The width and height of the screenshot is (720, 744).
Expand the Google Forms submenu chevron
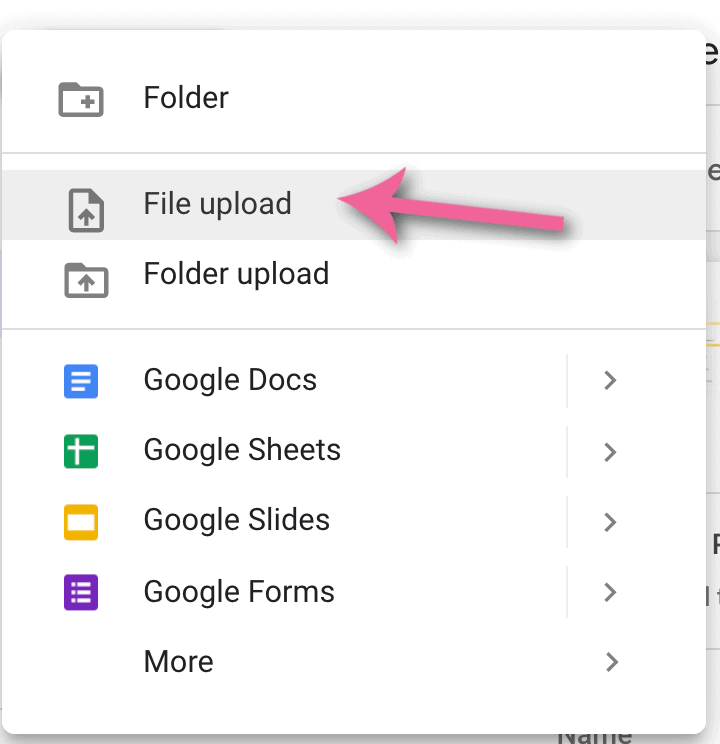tap(610, 592)
